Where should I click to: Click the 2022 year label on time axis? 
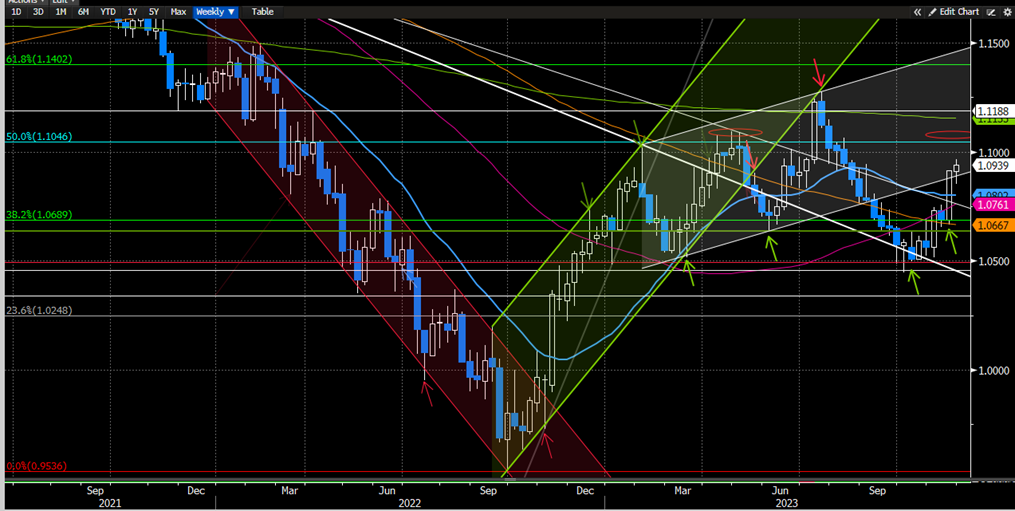coord(409,503)
